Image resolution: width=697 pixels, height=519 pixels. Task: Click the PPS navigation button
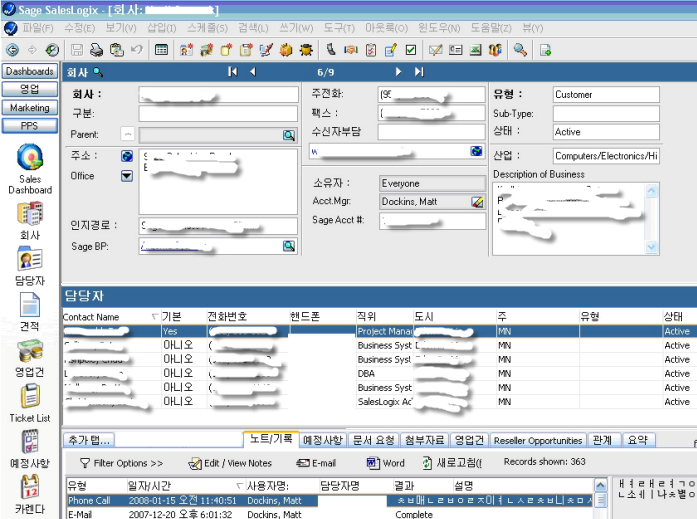coord(30,126)
